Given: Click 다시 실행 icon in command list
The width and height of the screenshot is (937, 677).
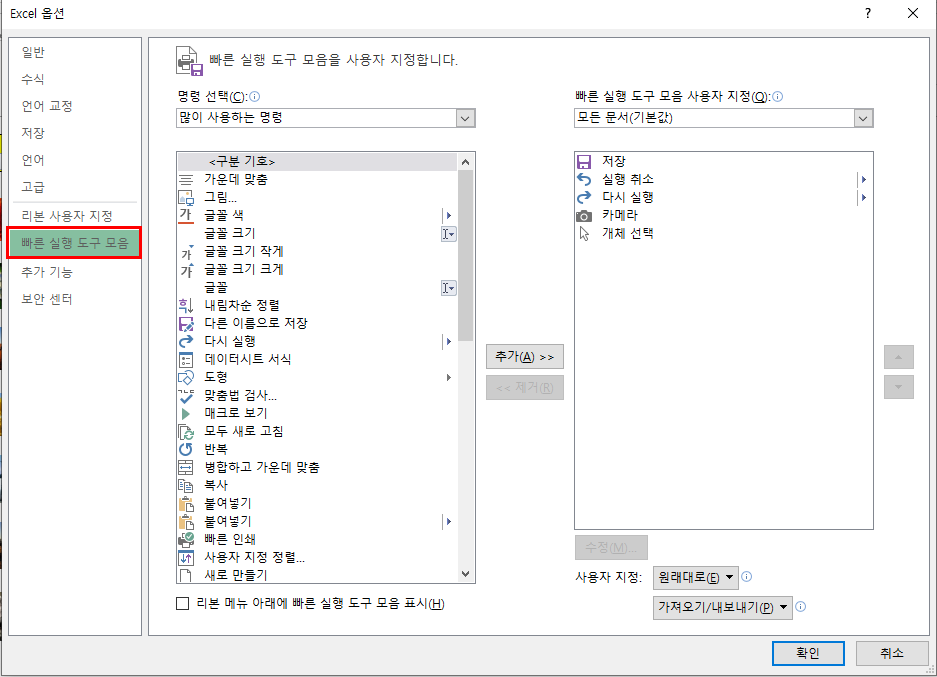Looking at the screenshot, I should pos(186,341).
